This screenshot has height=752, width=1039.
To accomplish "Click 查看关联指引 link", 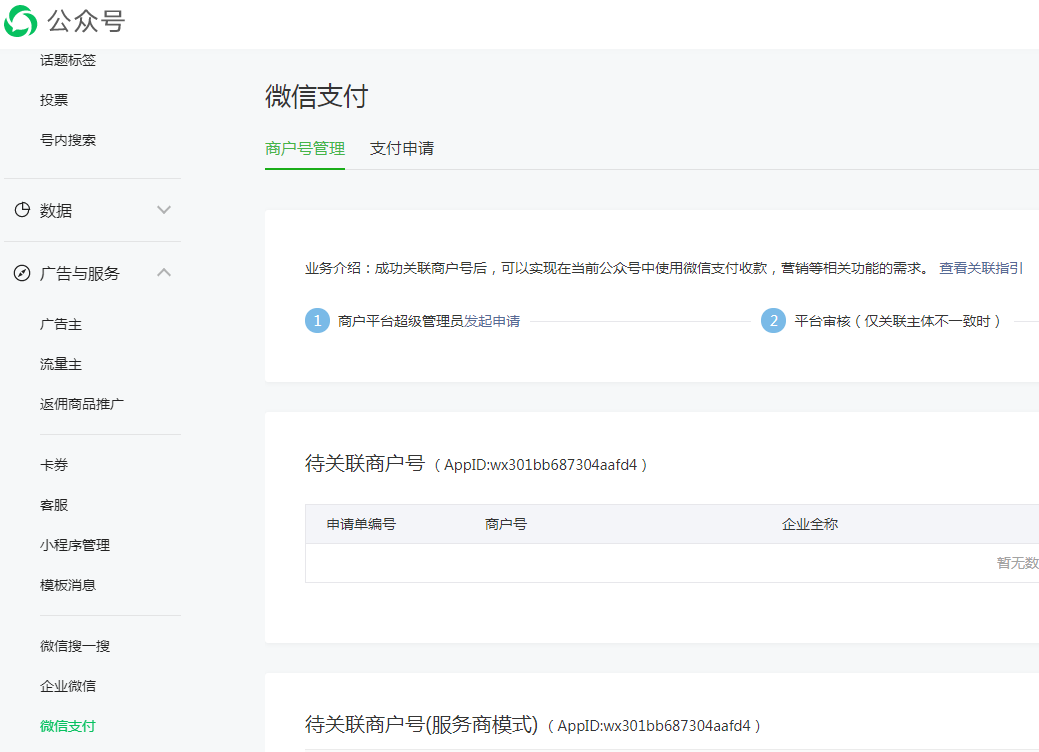I will 981,268.
